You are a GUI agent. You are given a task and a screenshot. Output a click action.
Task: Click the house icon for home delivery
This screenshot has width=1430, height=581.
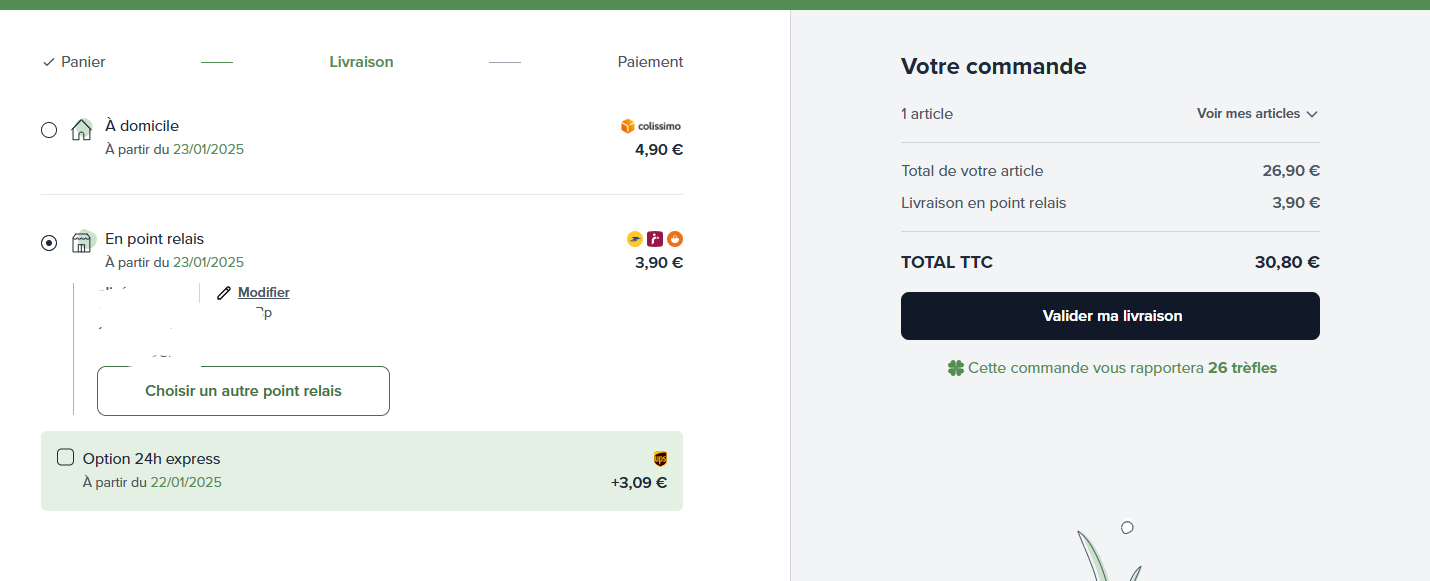click(82, 130)
